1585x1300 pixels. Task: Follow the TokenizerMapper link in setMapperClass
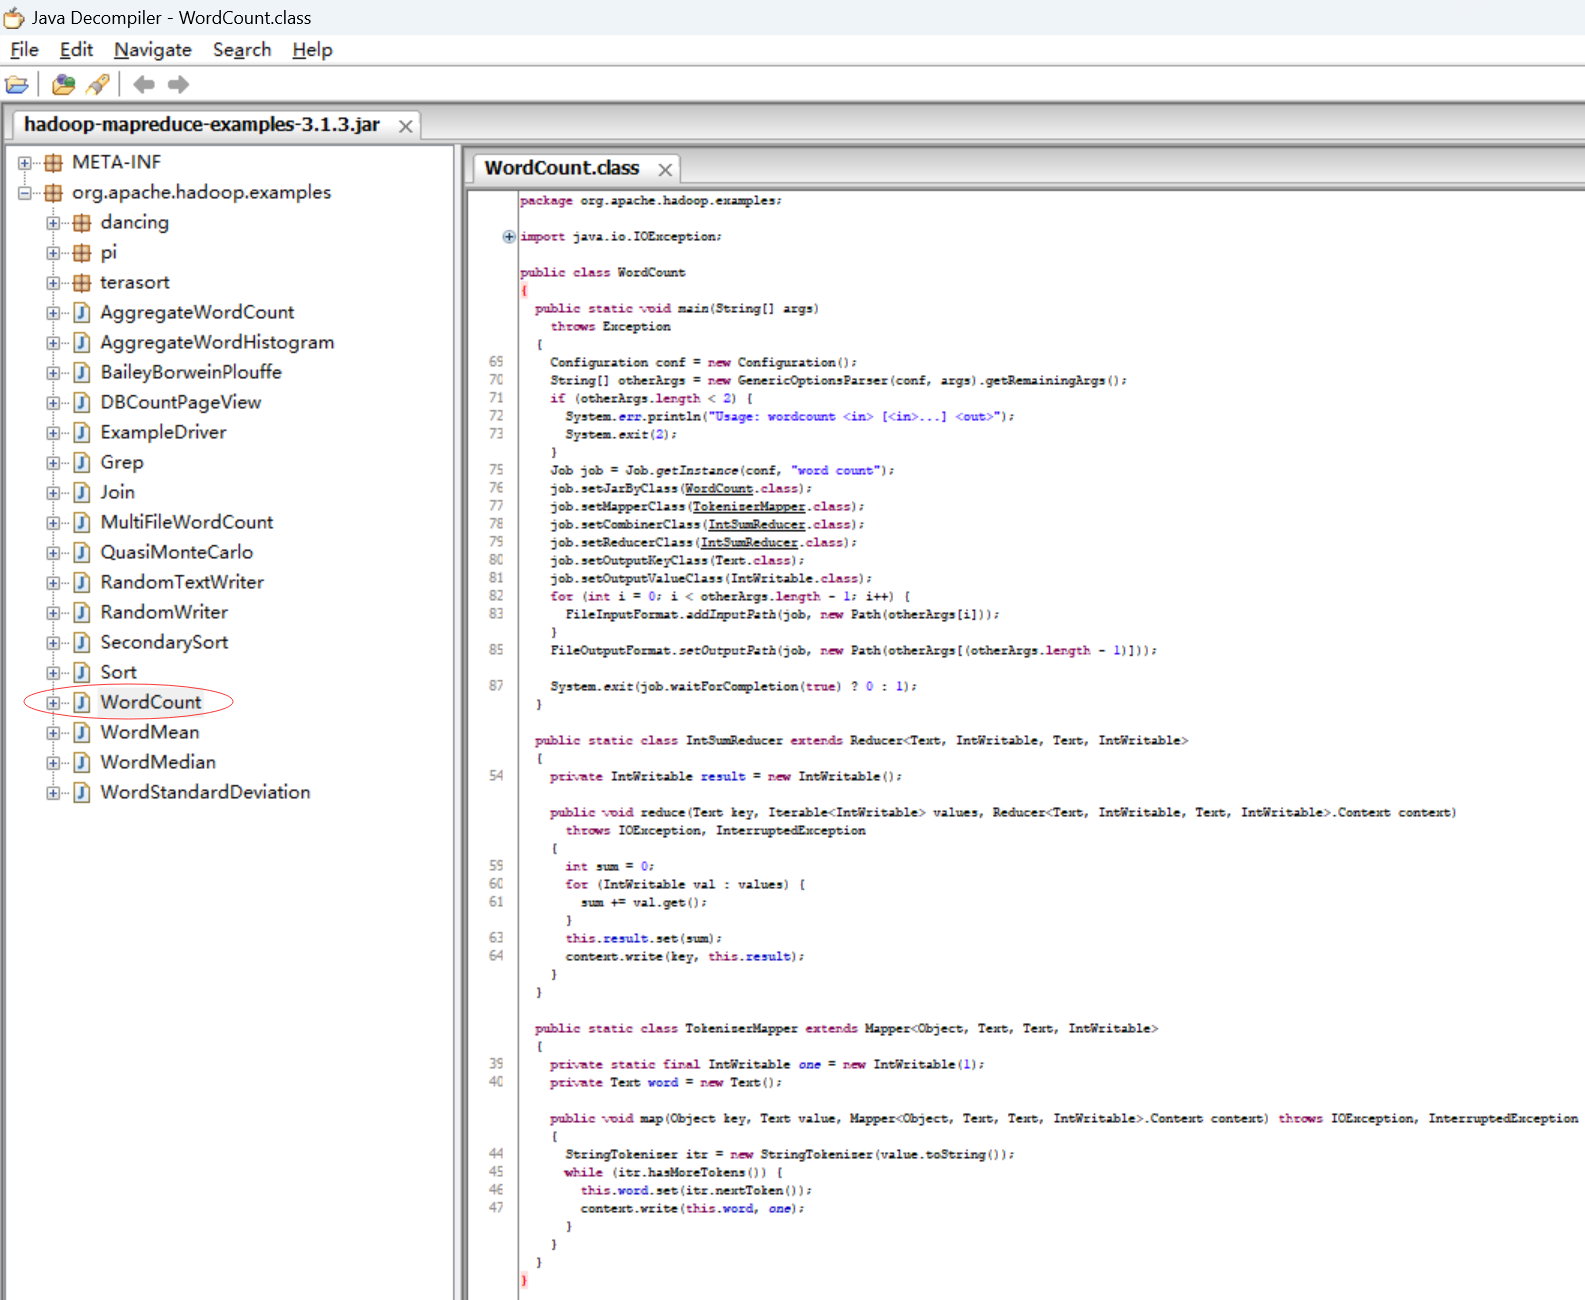pos(749,507)
